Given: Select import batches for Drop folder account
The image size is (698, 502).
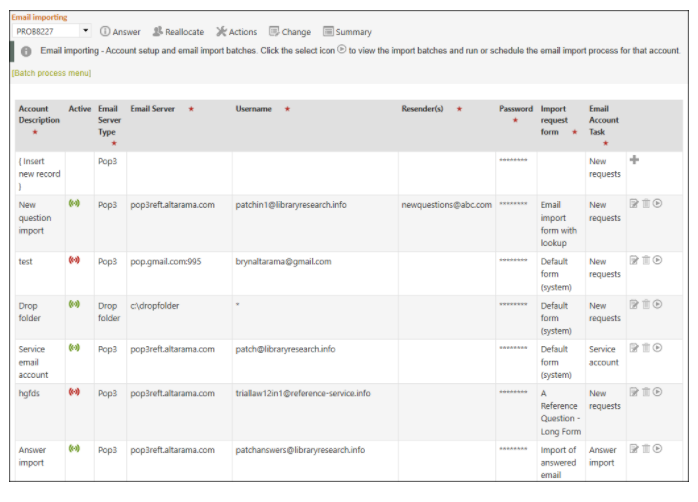Looking at the screenshot, I should click(x=657, y=304).
